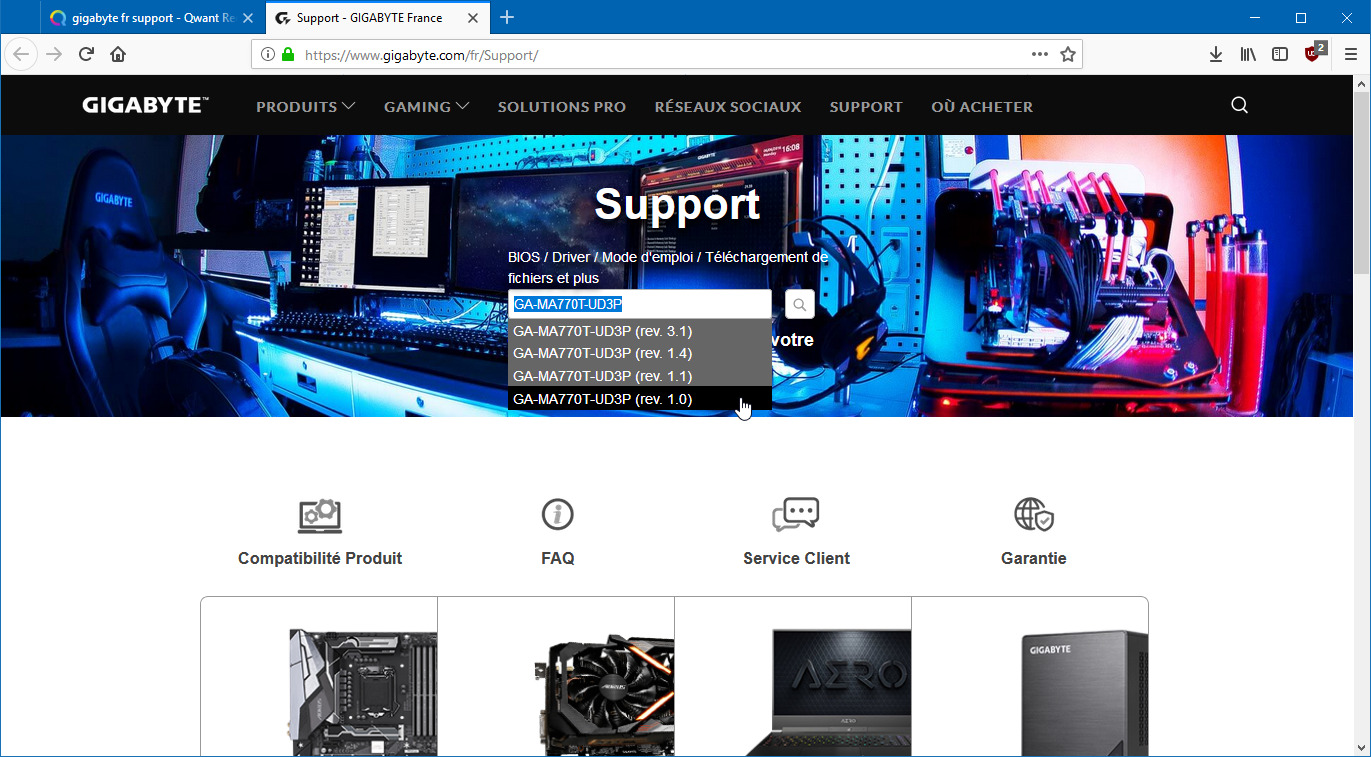Open the Garantie text link

(1034, 558)
